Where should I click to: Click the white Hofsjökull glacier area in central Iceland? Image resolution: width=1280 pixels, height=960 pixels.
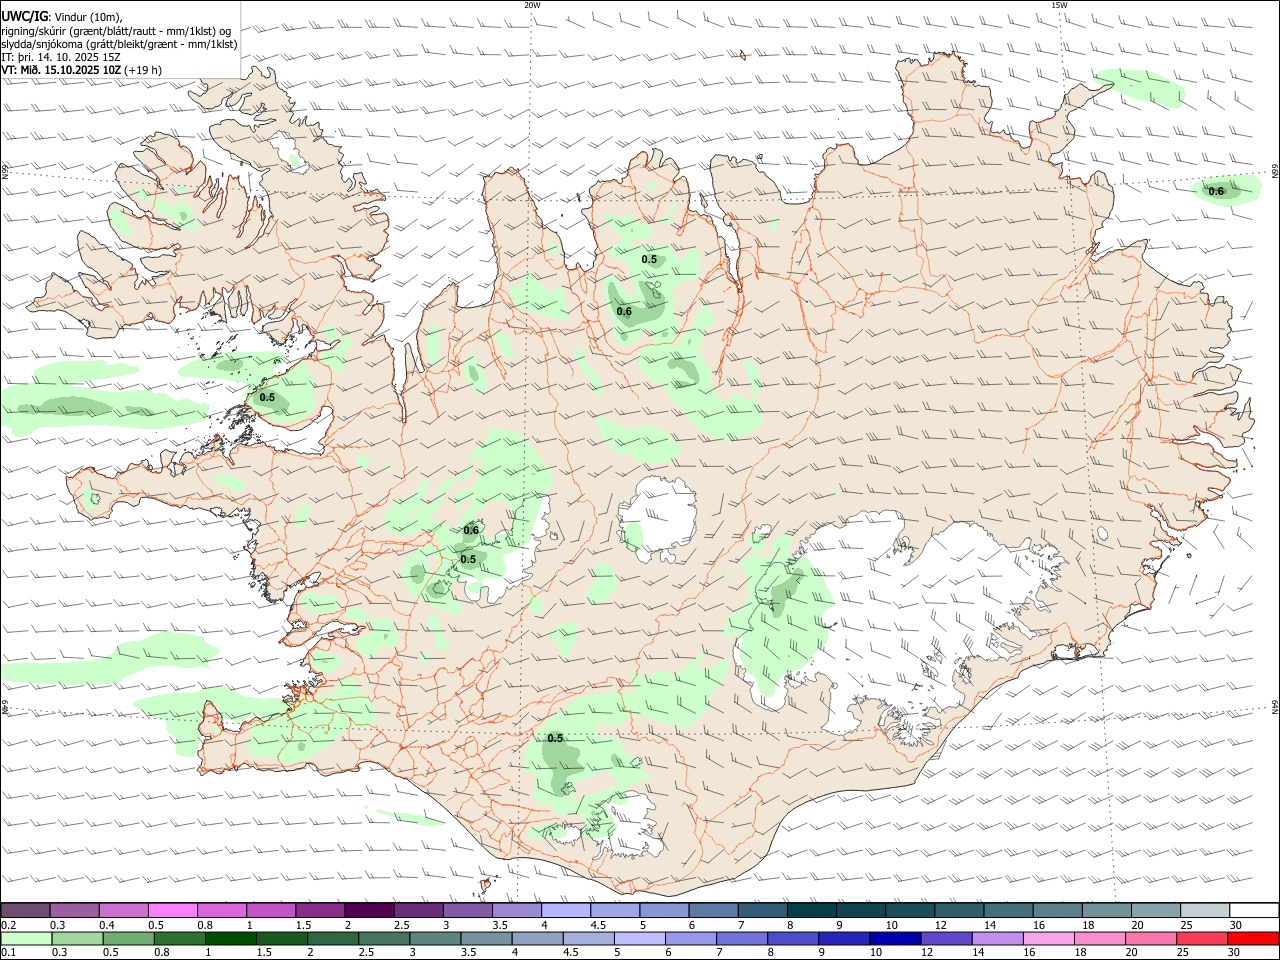[660, 518]
